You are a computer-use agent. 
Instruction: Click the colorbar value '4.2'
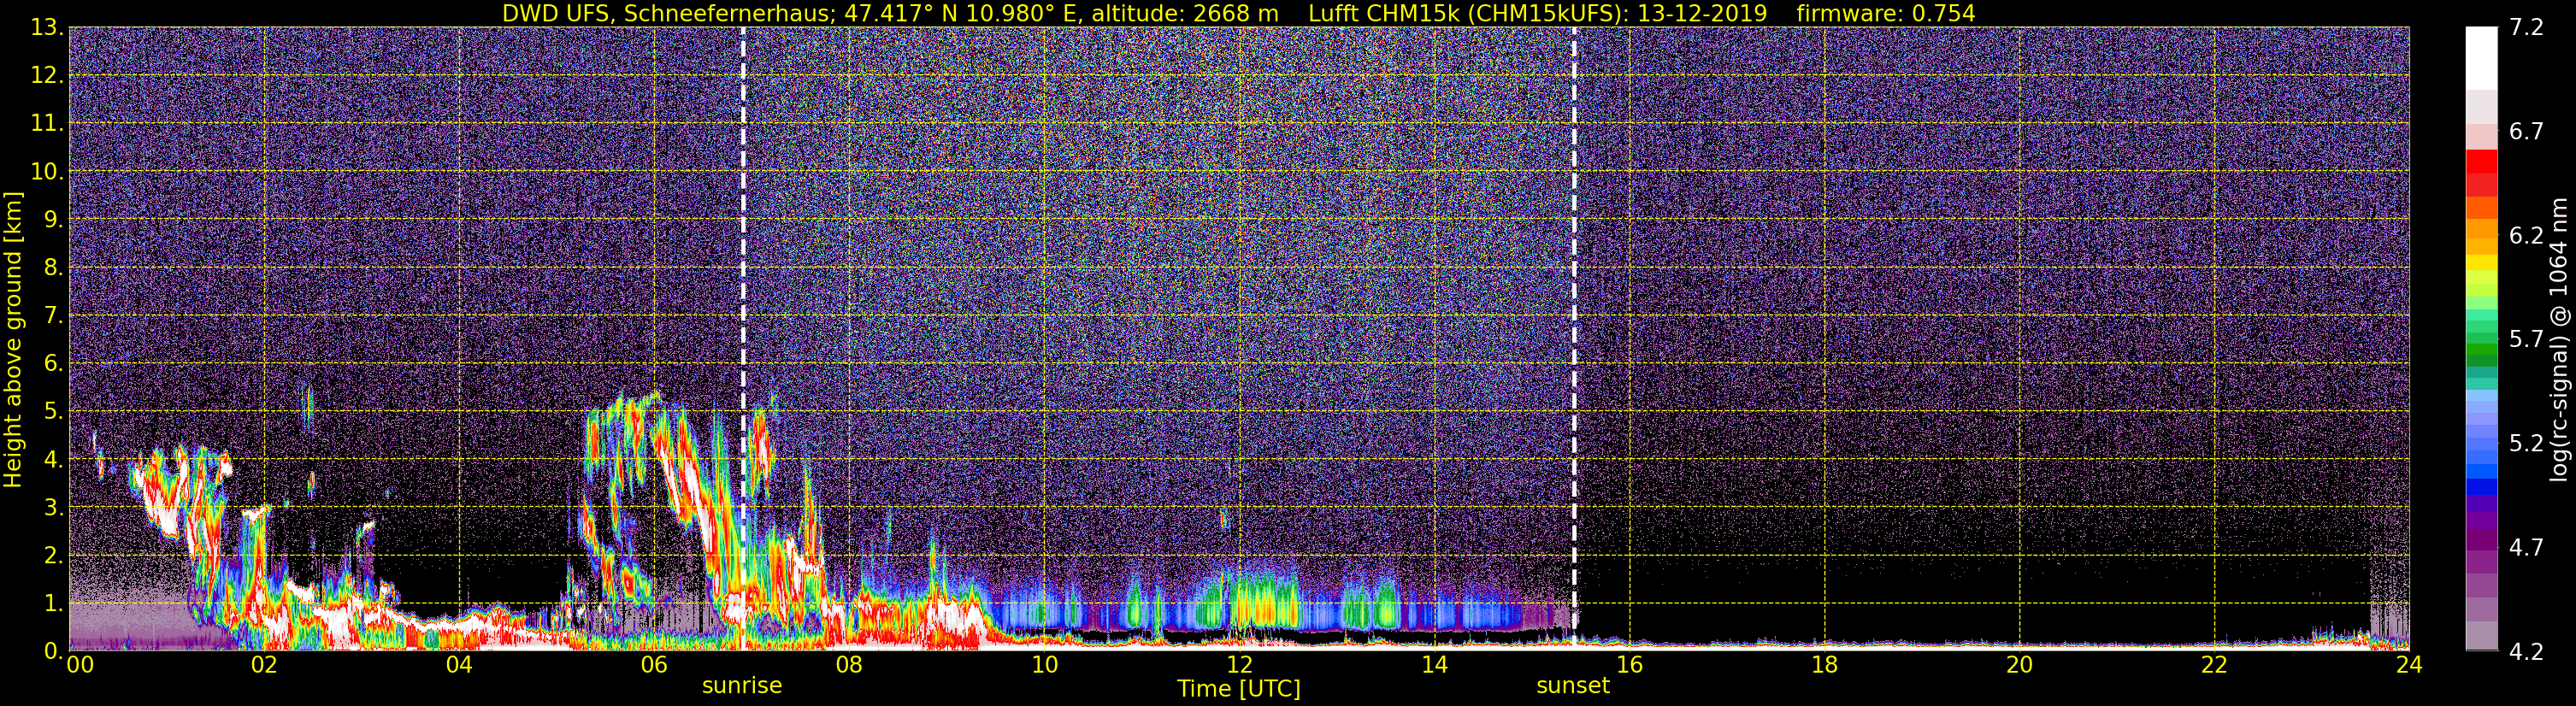(2526, 651)
